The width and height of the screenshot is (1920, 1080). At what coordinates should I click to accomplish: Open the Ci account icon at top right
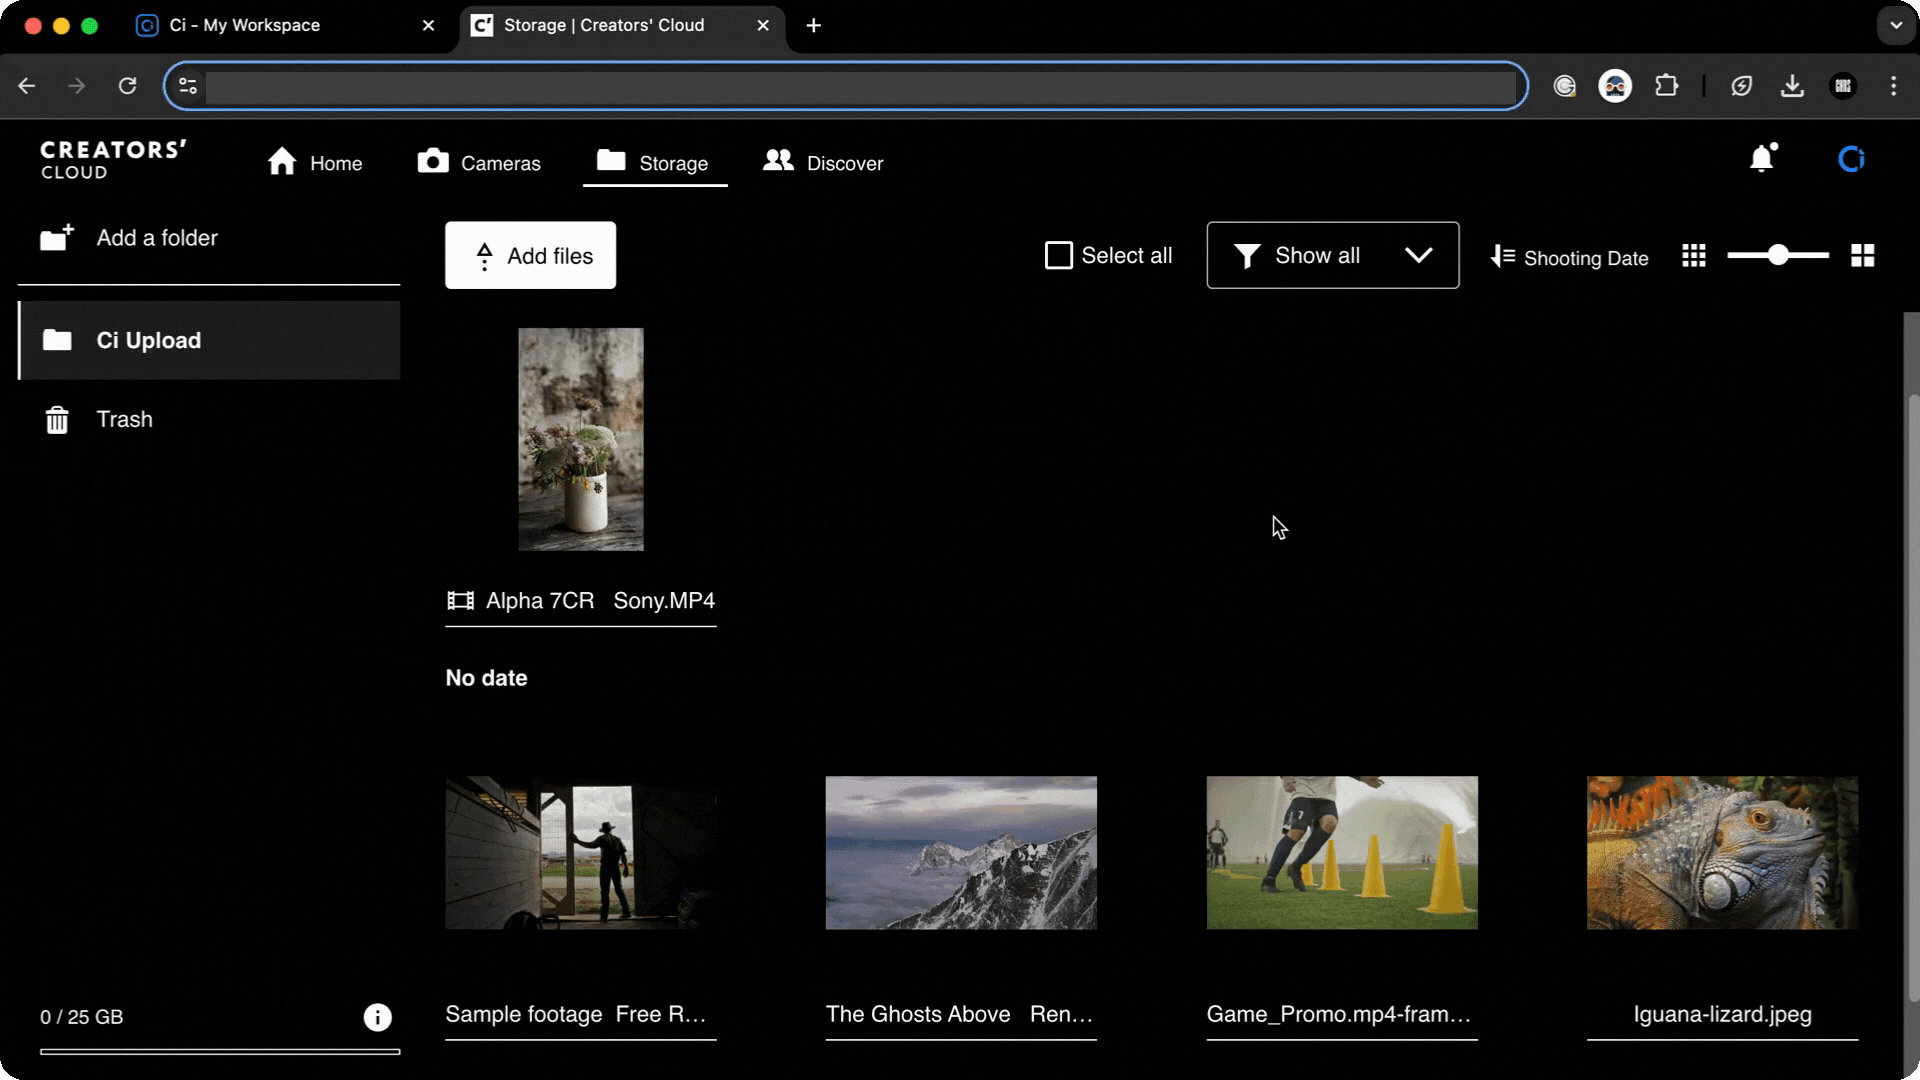pos(1851,159)
